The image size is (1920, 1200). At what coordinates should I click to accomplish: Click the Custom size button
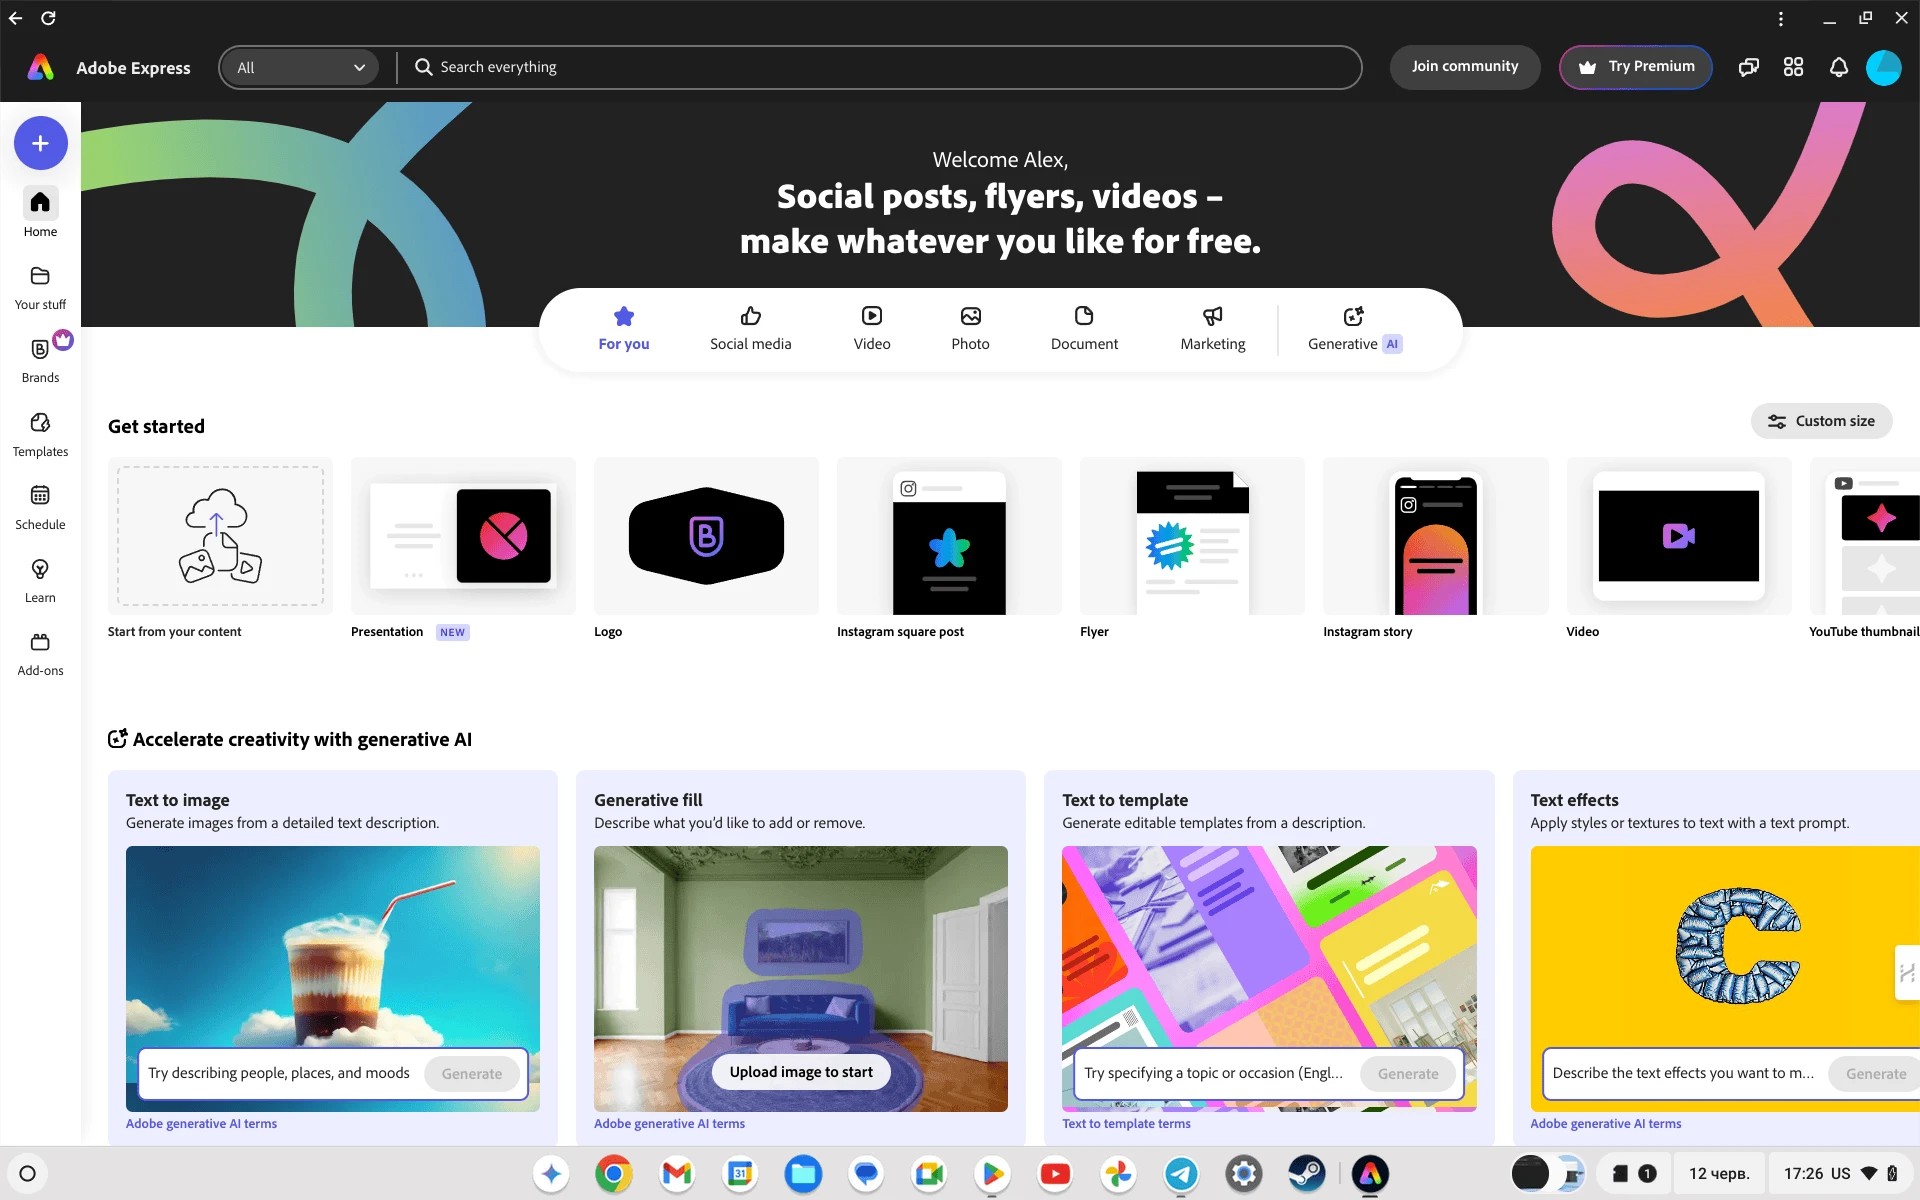[x=1821, y=421]
